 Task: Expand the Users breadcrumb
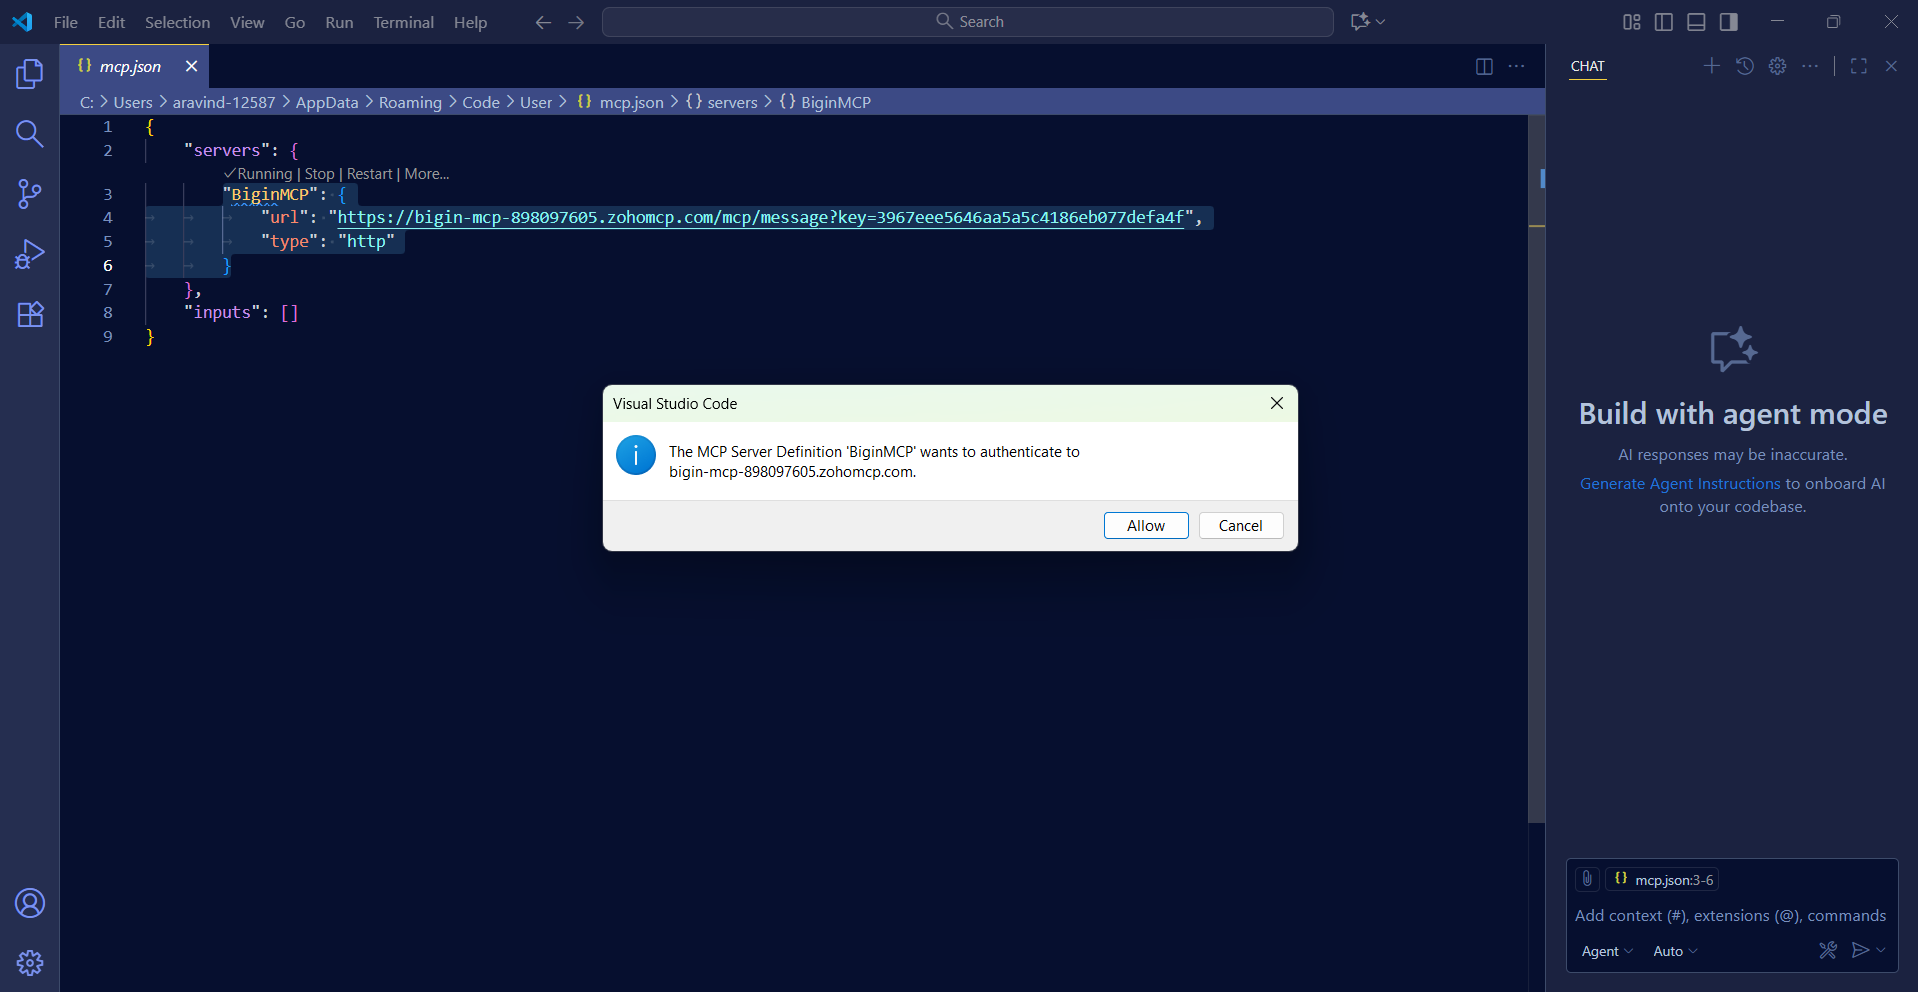pyautogui.click(x=133, y=102)
